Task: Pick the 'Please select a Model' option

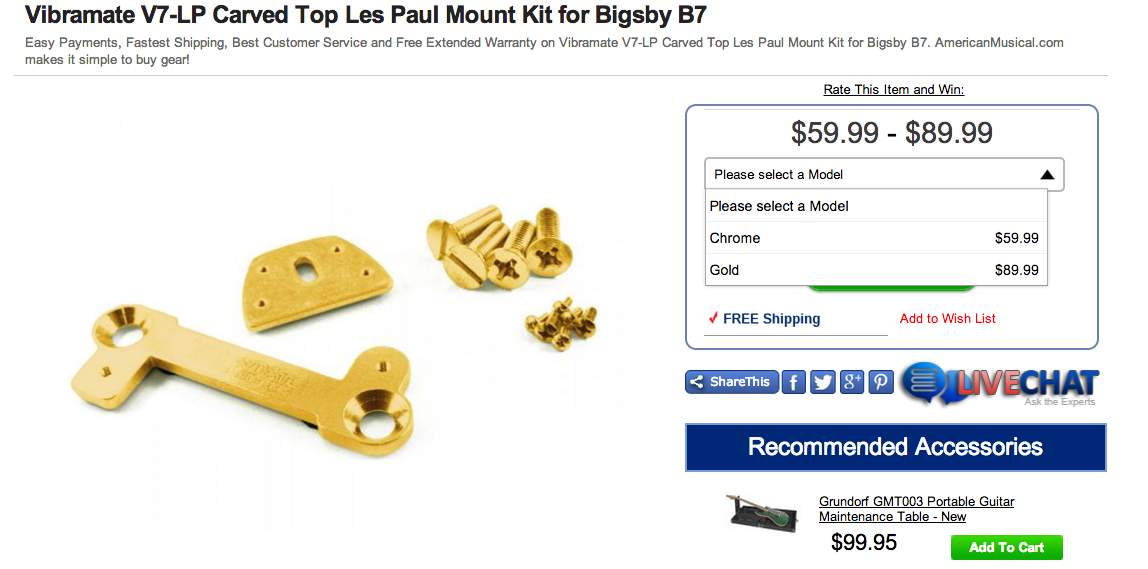Action: click(x=875, y=206)
